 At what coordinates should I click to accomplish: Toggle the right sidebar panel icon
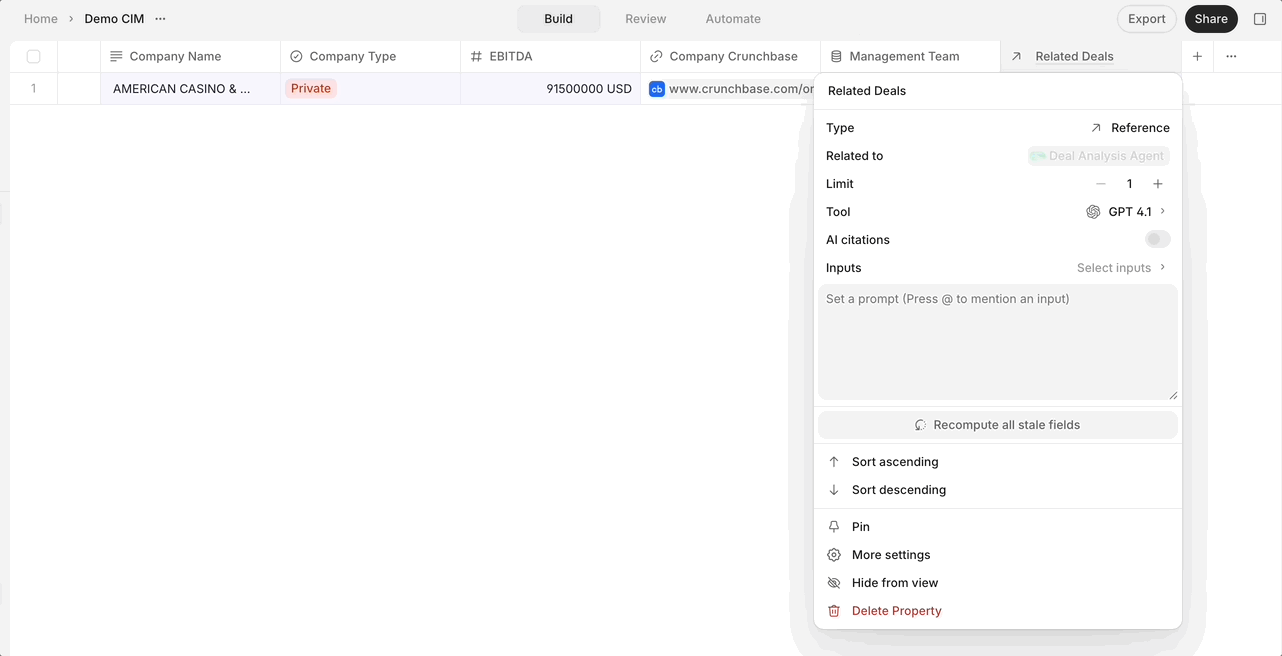(1260, 19)
